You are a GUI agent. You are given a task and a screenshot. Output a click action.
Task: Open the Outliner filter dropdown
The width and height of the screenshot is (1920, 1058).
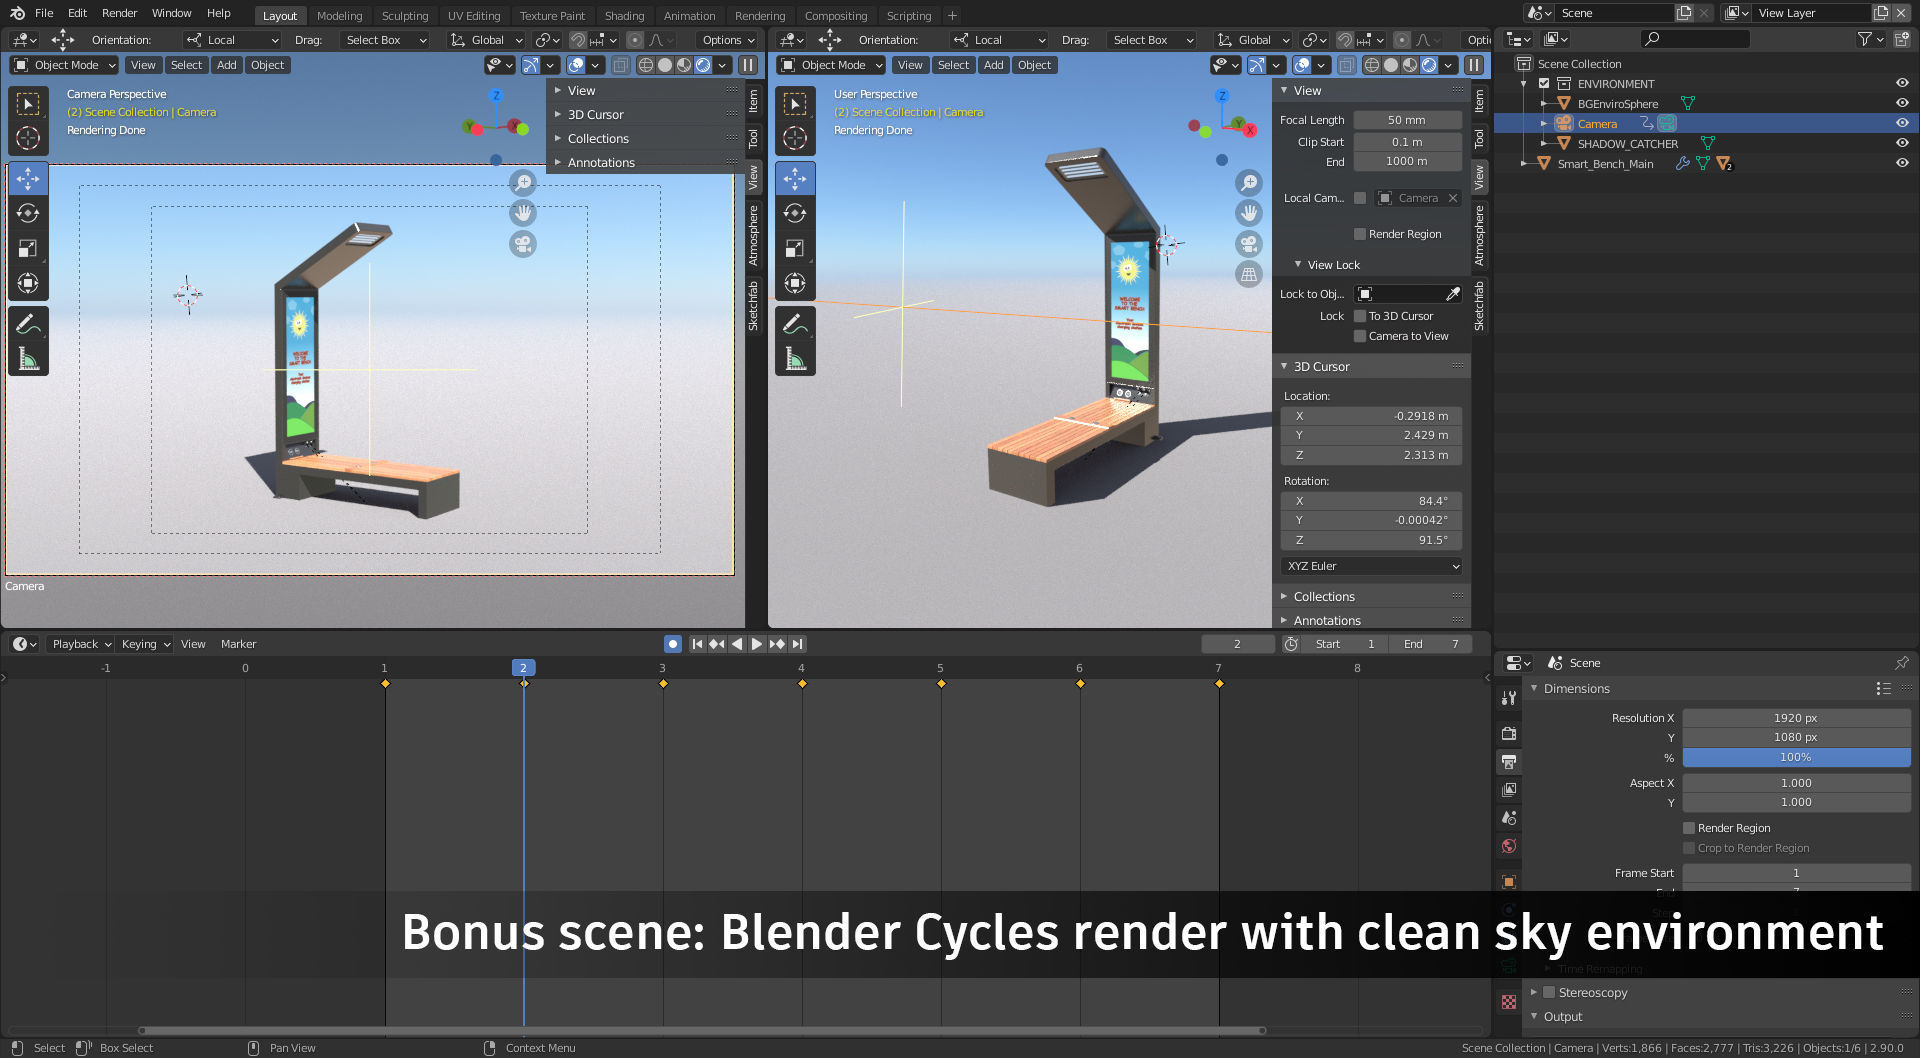[1869, 39]
